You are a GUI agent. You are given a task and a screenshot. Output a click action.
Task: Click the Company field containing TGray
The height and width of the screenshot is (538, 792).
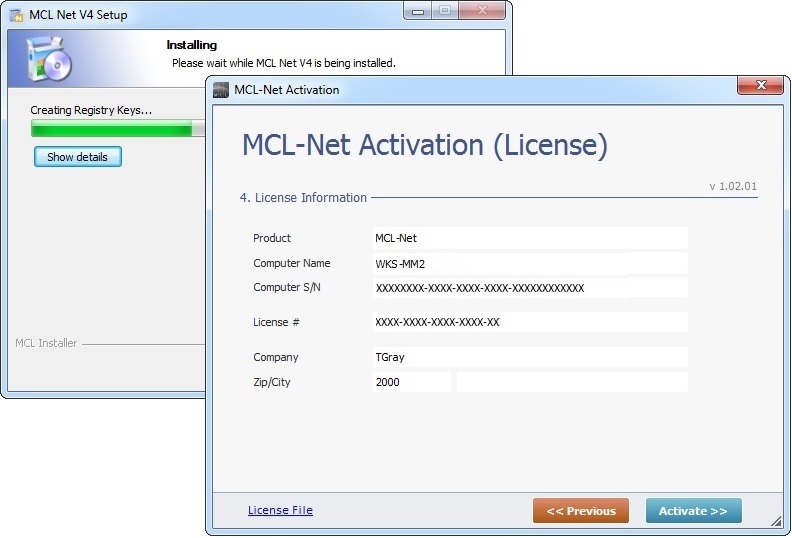coord(530,357)
